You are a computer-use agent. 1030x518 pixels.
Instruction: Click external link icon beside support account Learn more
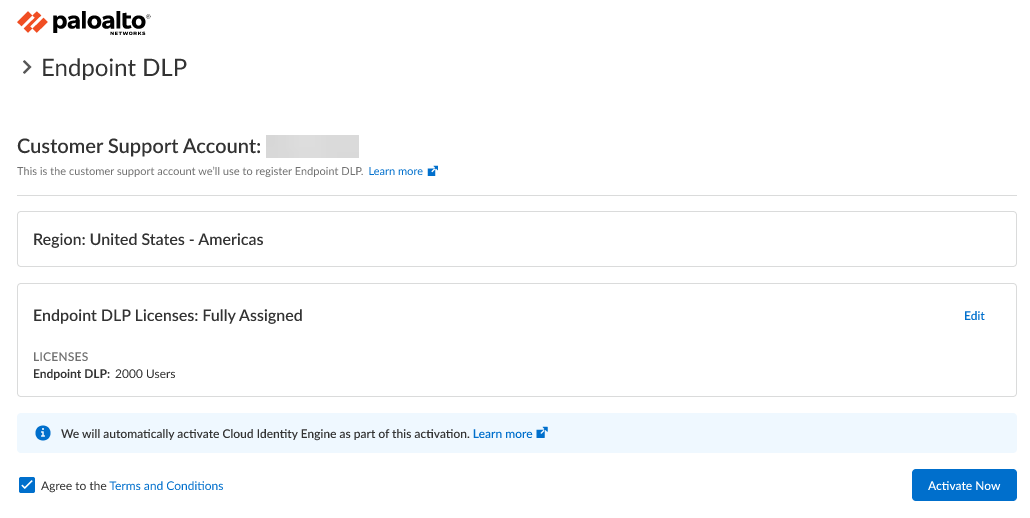click(432, 171)
